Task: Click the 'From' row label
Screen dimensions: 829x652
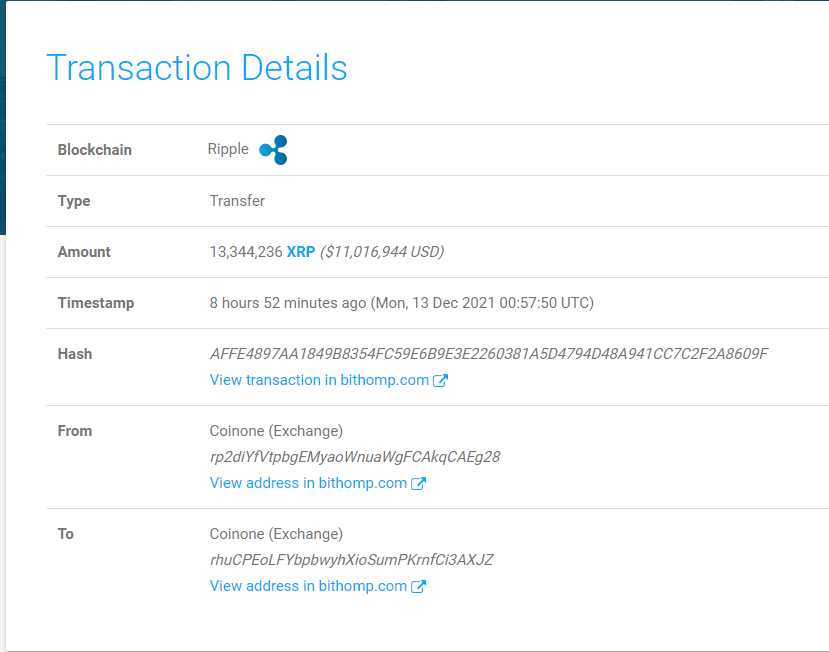Action: [75, 431]
